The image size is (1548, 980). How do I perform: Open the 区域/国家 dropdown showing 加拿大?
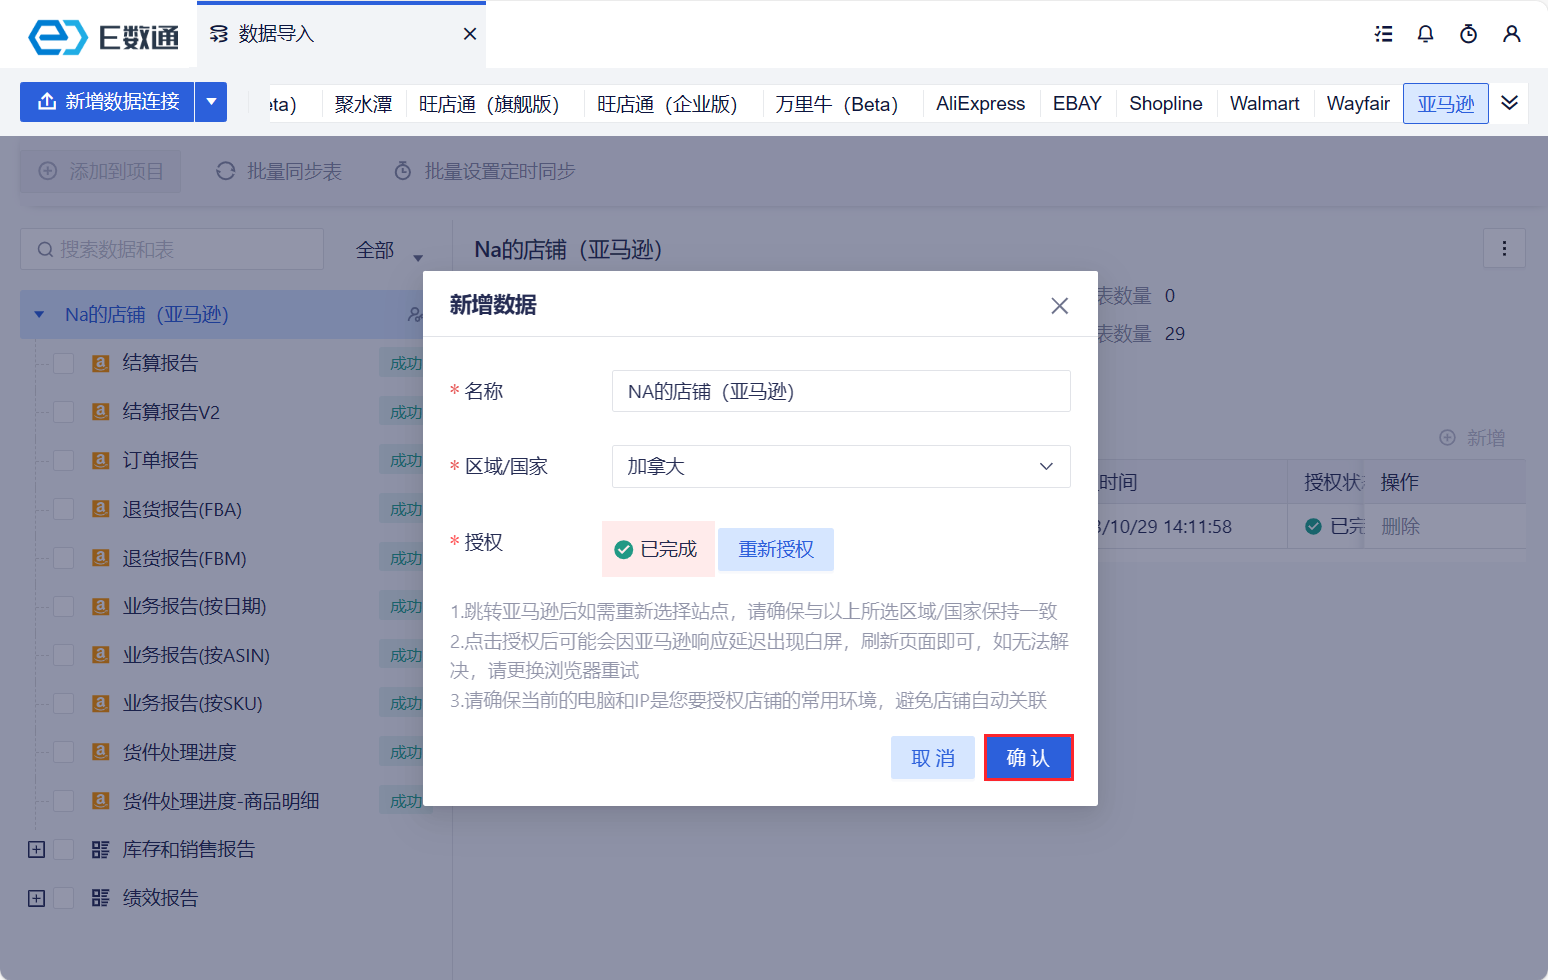[x=841, y=466]
